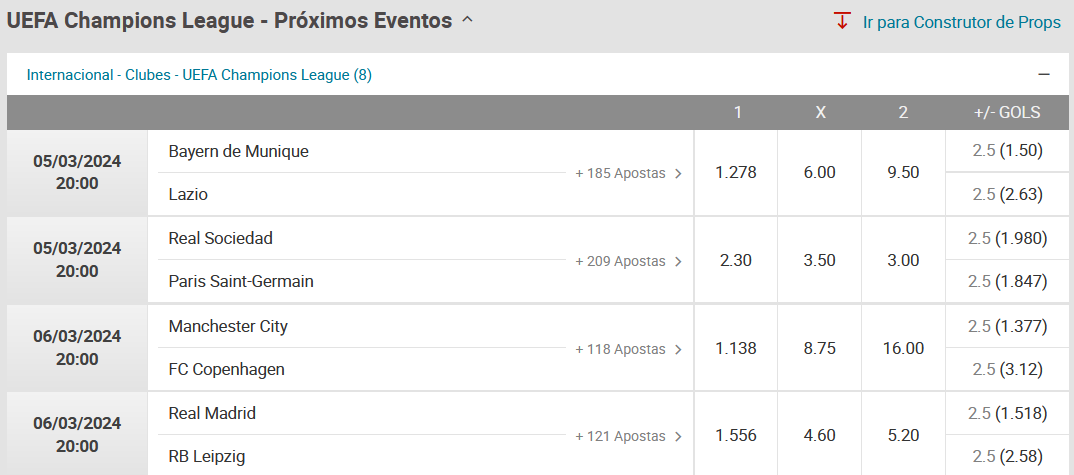
Task: Select Manchester City win odds 1.138
Action: pyautogui.click(x=736, y=348)
